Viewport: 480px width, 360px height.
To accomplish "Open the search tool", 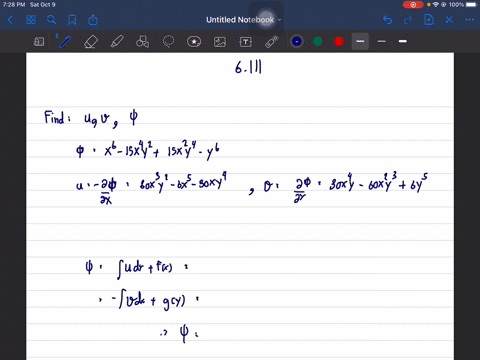I will (51, 20).
